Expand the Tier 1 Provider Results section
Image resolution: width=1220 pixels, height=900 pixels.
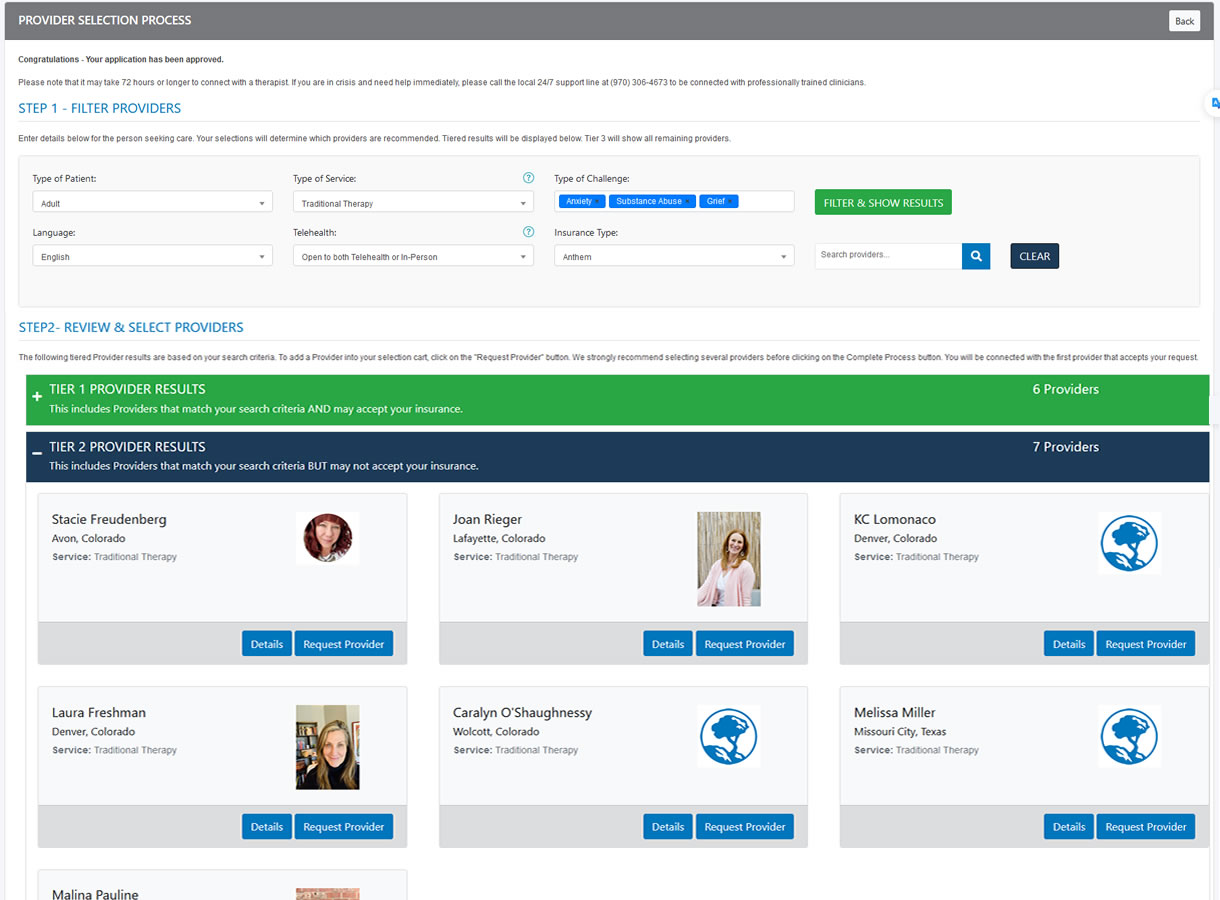coord(37,397)
